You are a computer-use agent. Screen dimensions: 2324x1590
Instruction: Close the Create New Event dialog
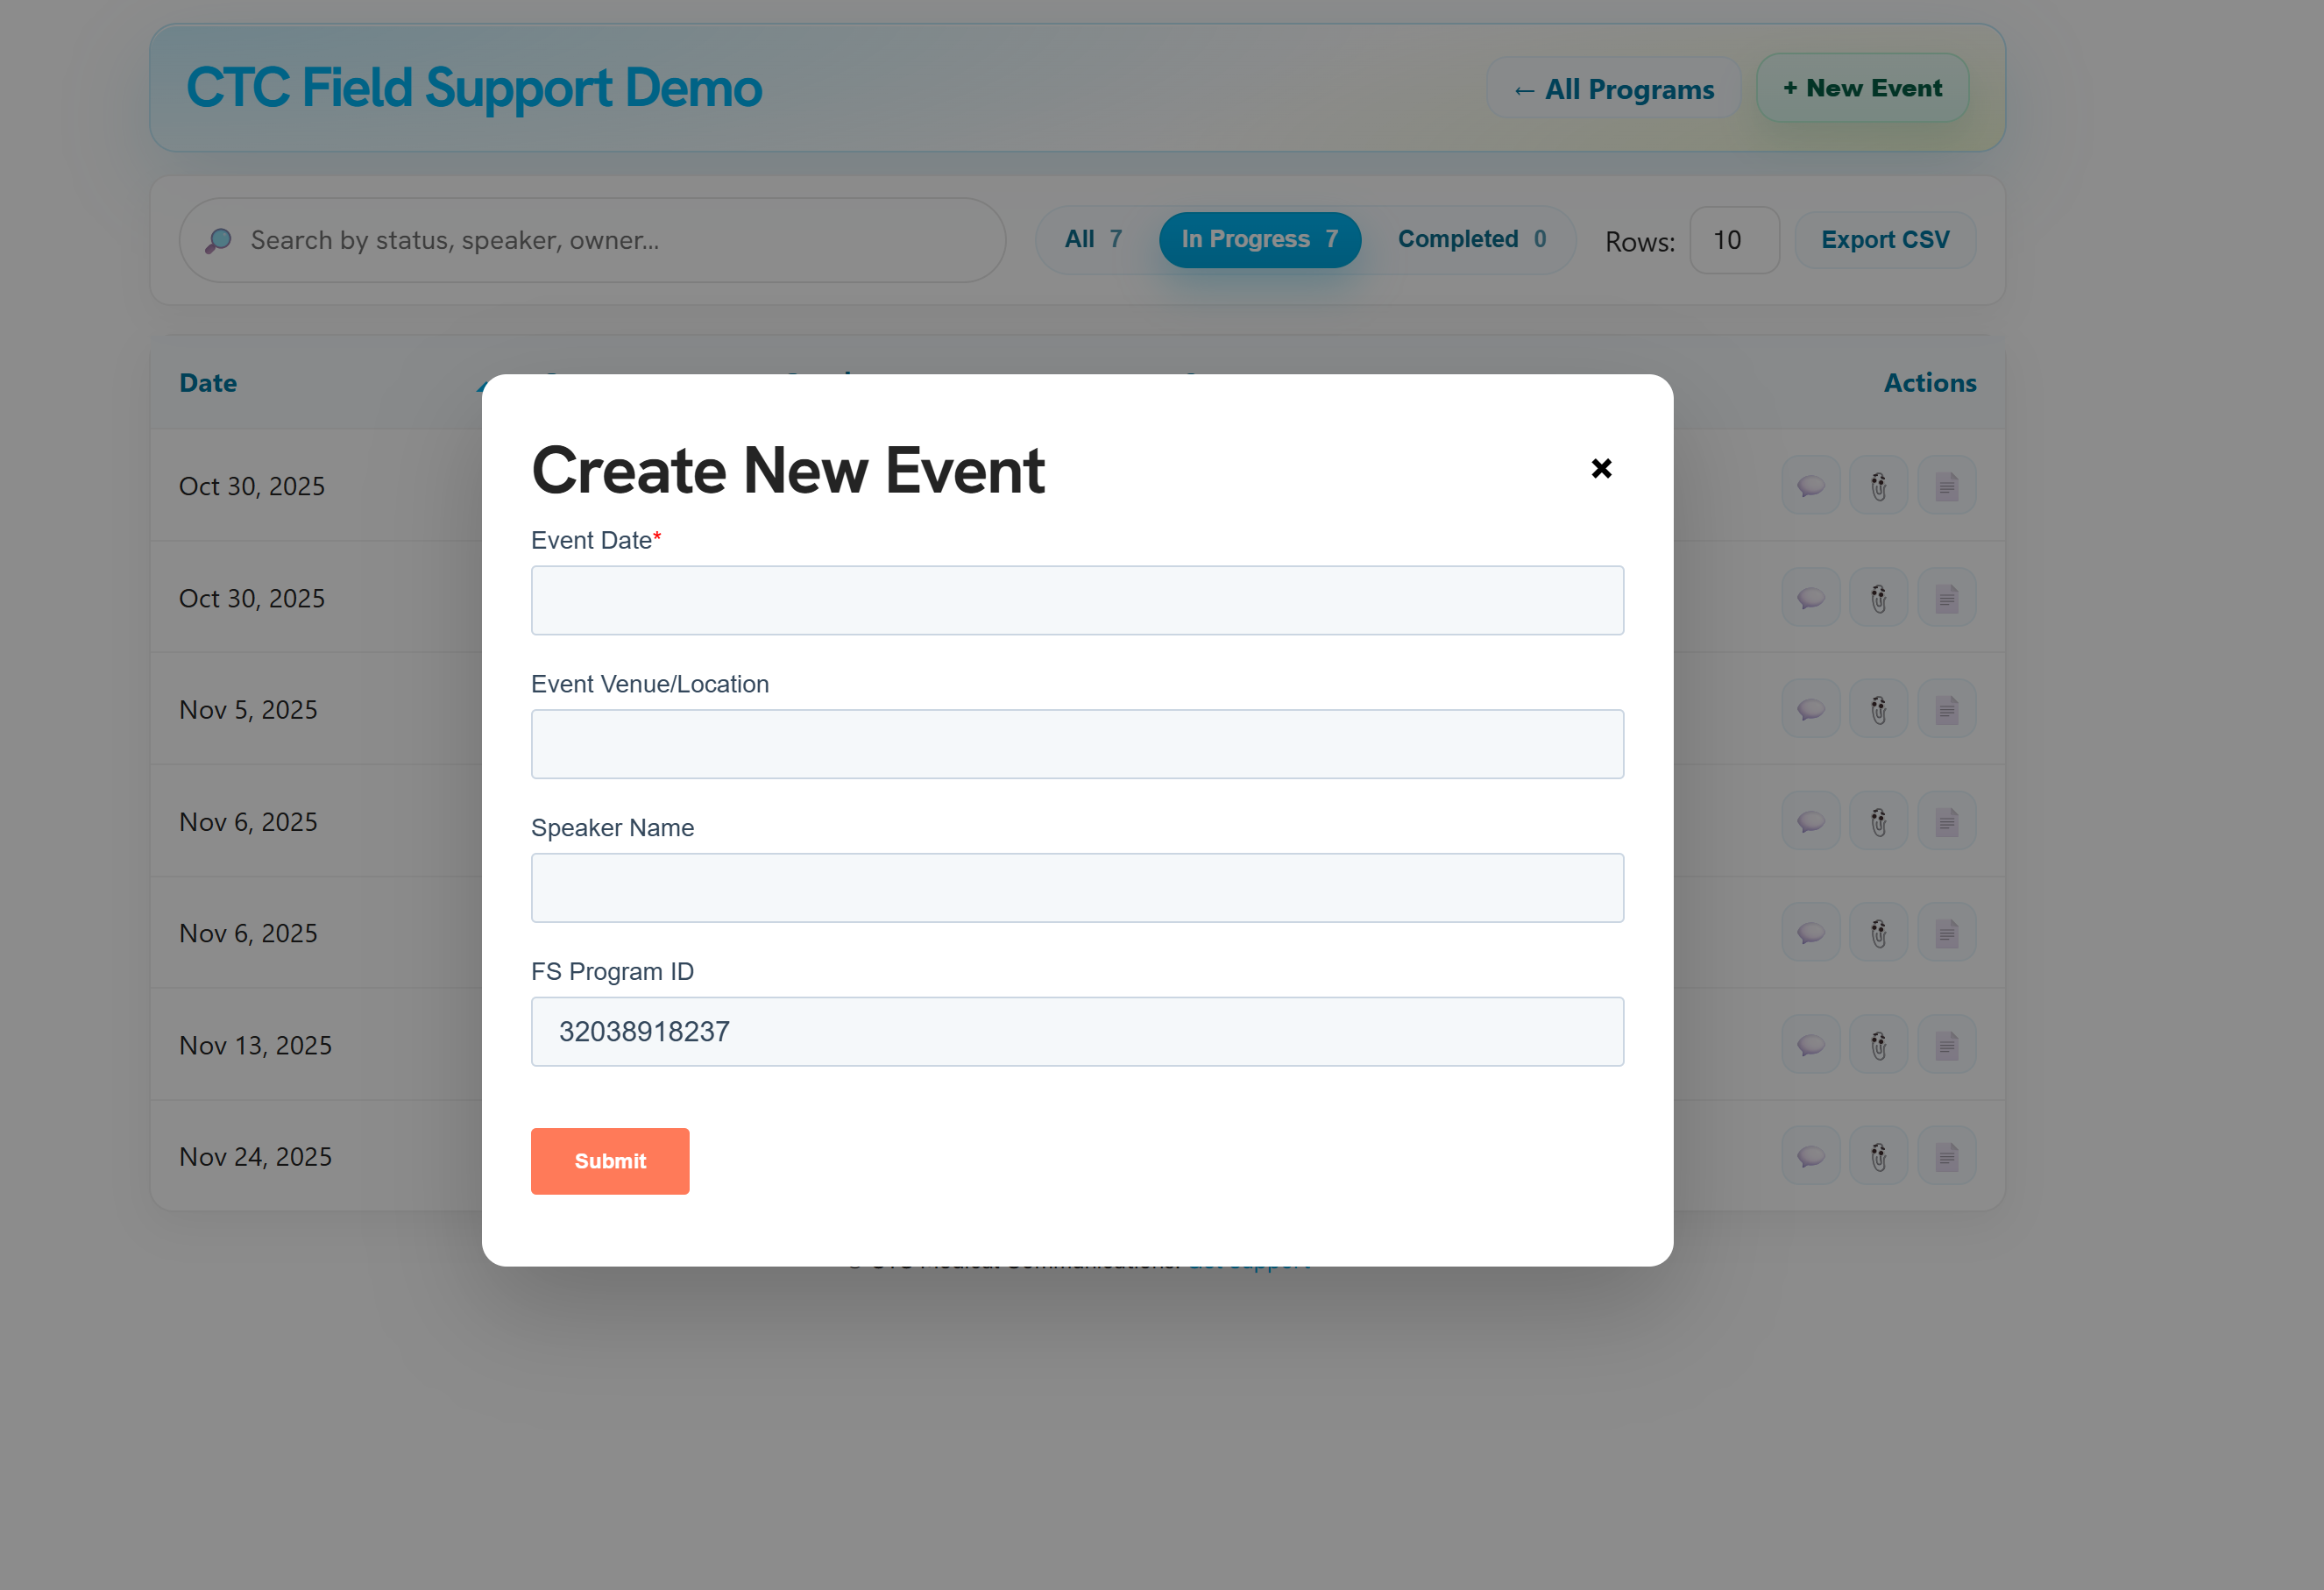click(x=1601, y=468)
